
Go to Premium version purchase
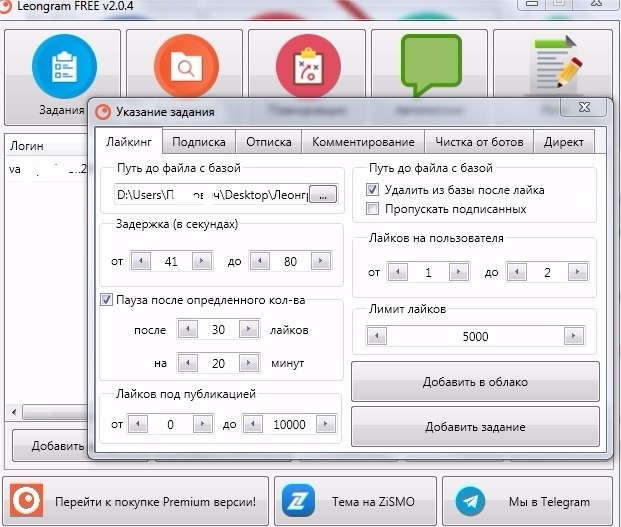pos(135,501)
